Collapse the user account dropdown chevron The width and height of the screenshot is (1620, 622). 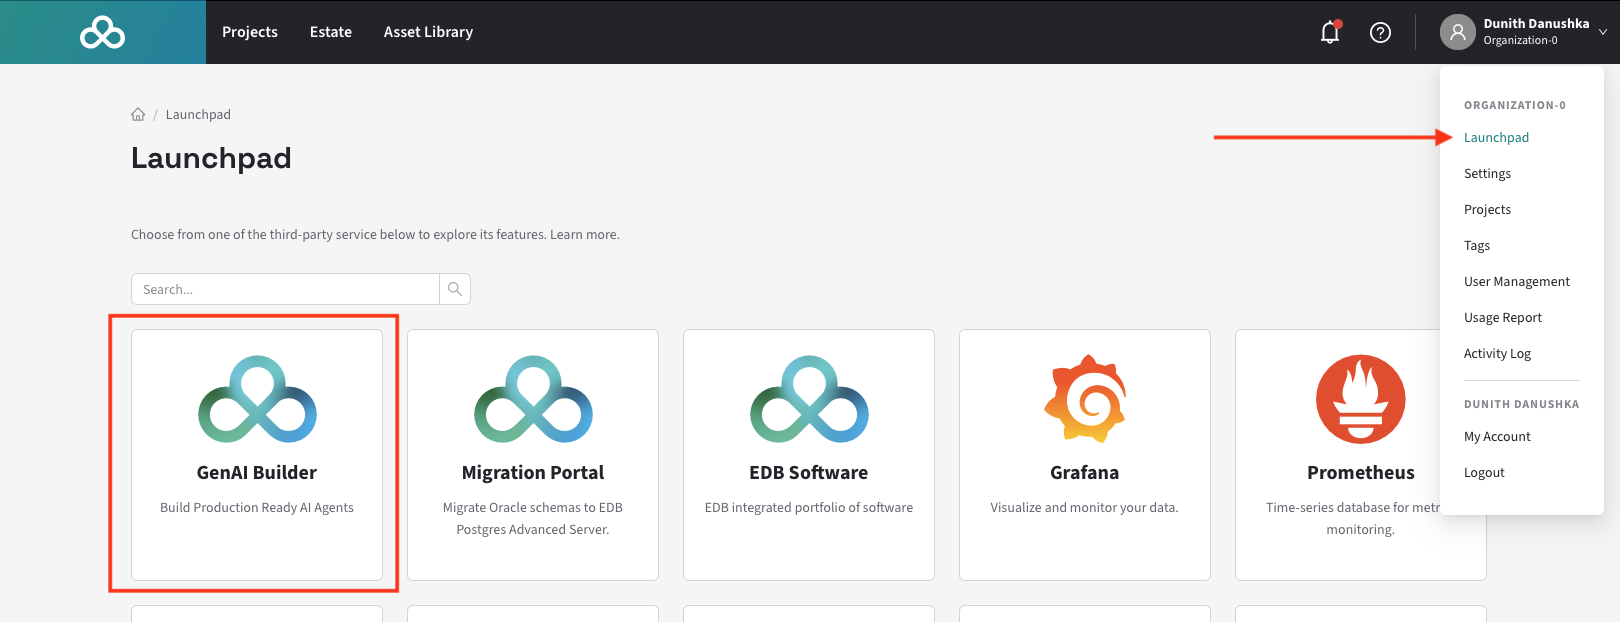click(x=1603, y=32)
